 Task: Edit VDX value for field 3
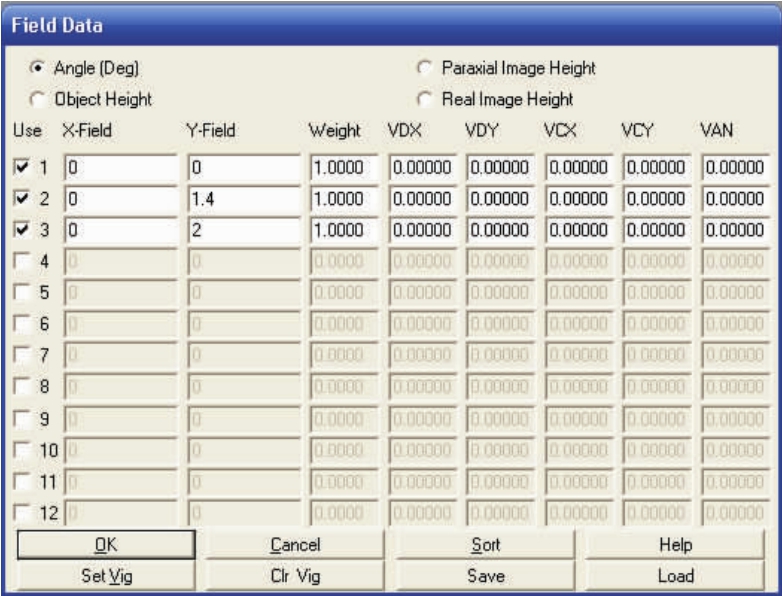422,229
